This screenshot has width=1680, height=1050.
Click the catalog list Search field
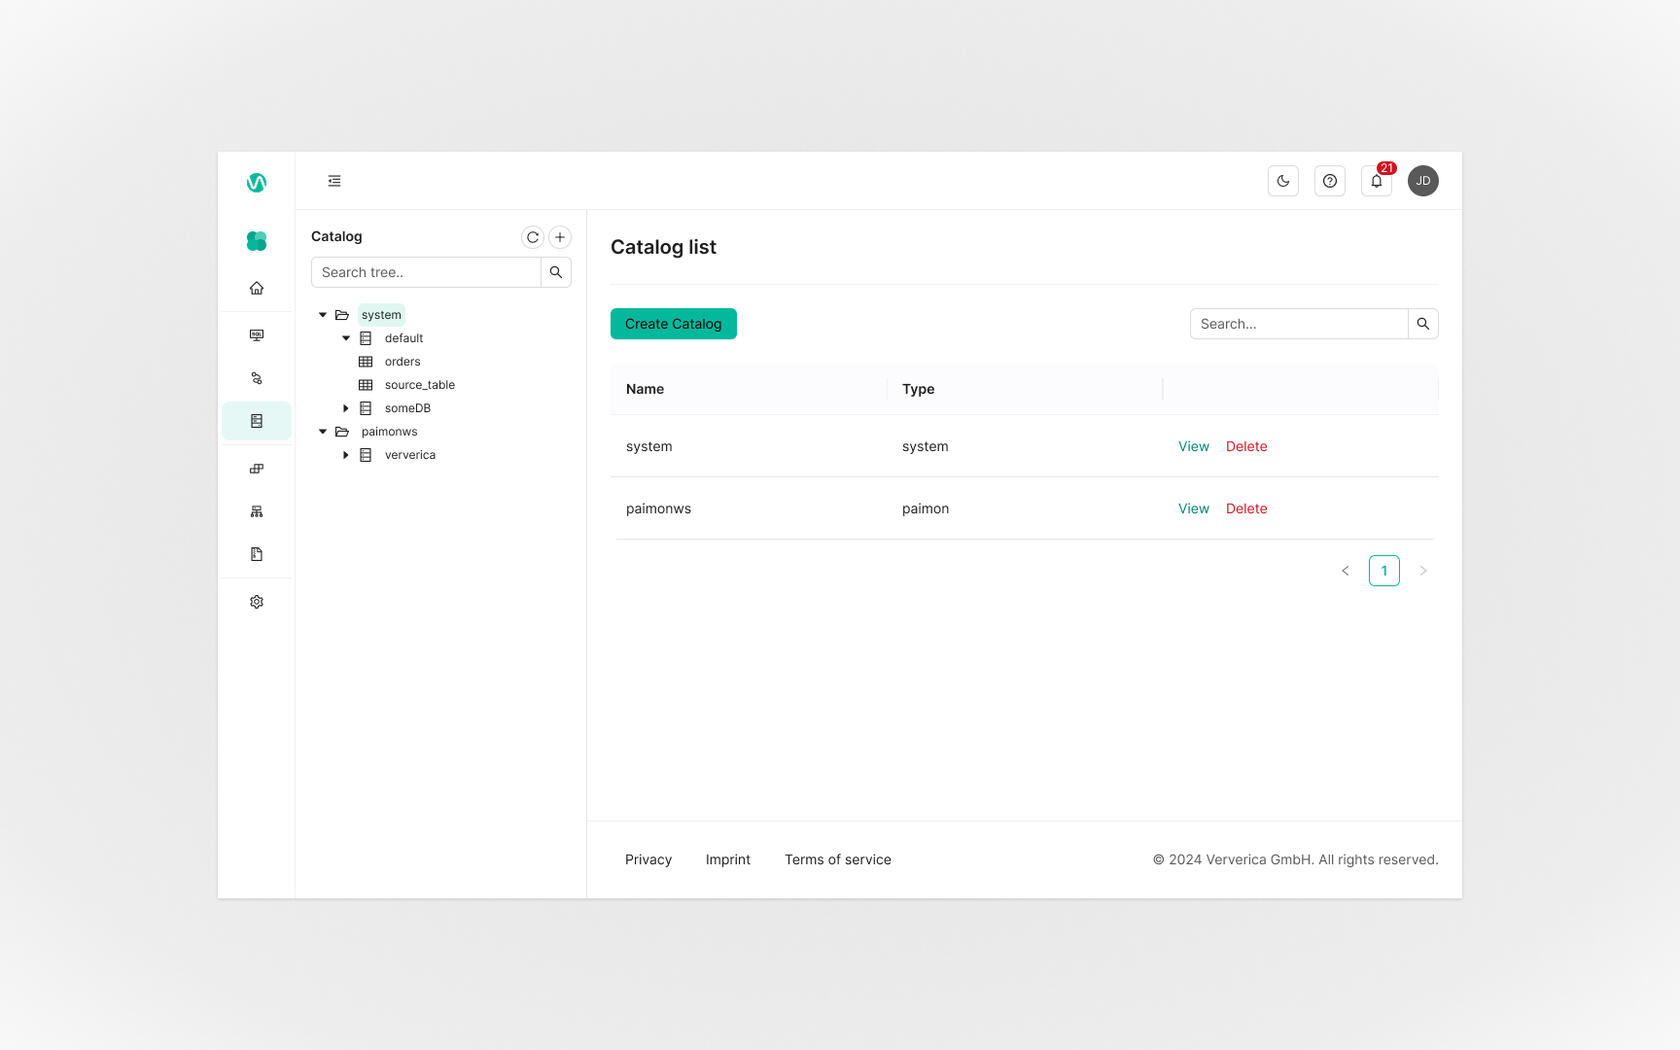1298,324
